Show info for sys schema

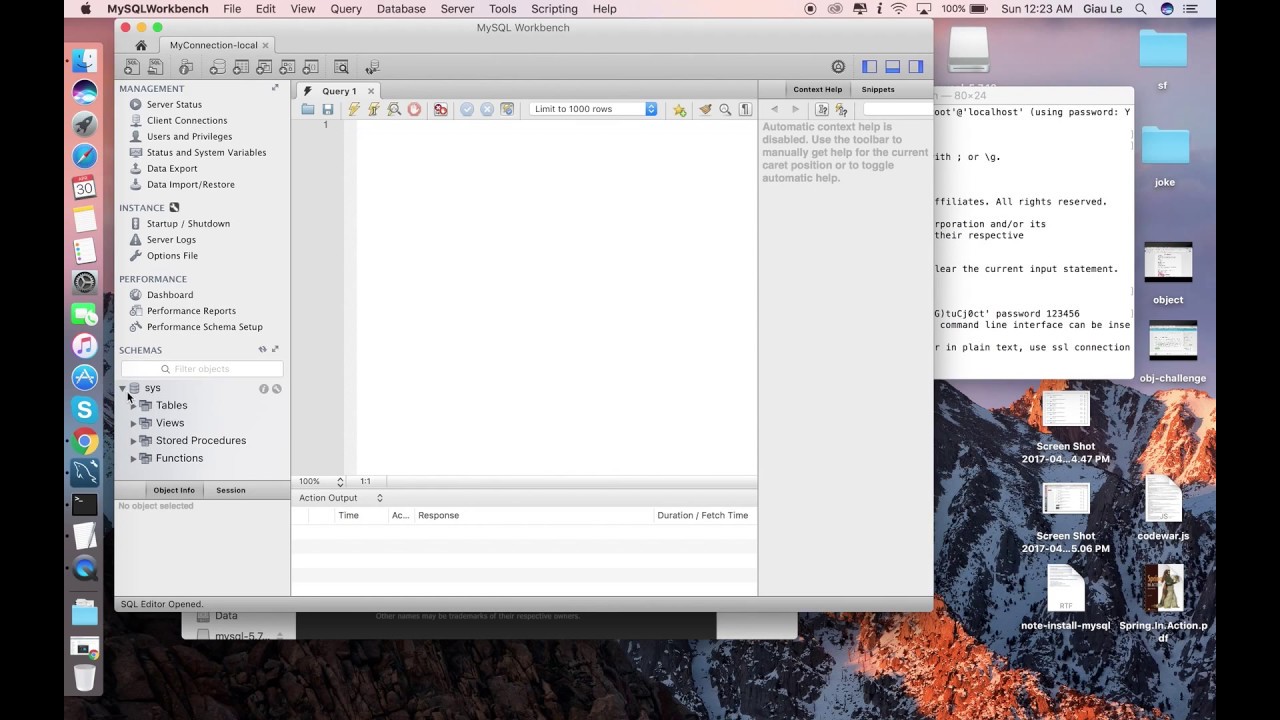tap(264, 388)
